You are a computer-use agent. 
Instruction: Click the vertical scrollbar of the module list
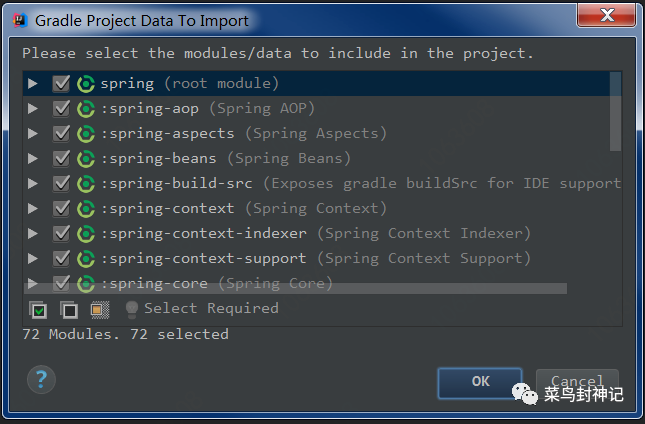click(x=615, y=112)
